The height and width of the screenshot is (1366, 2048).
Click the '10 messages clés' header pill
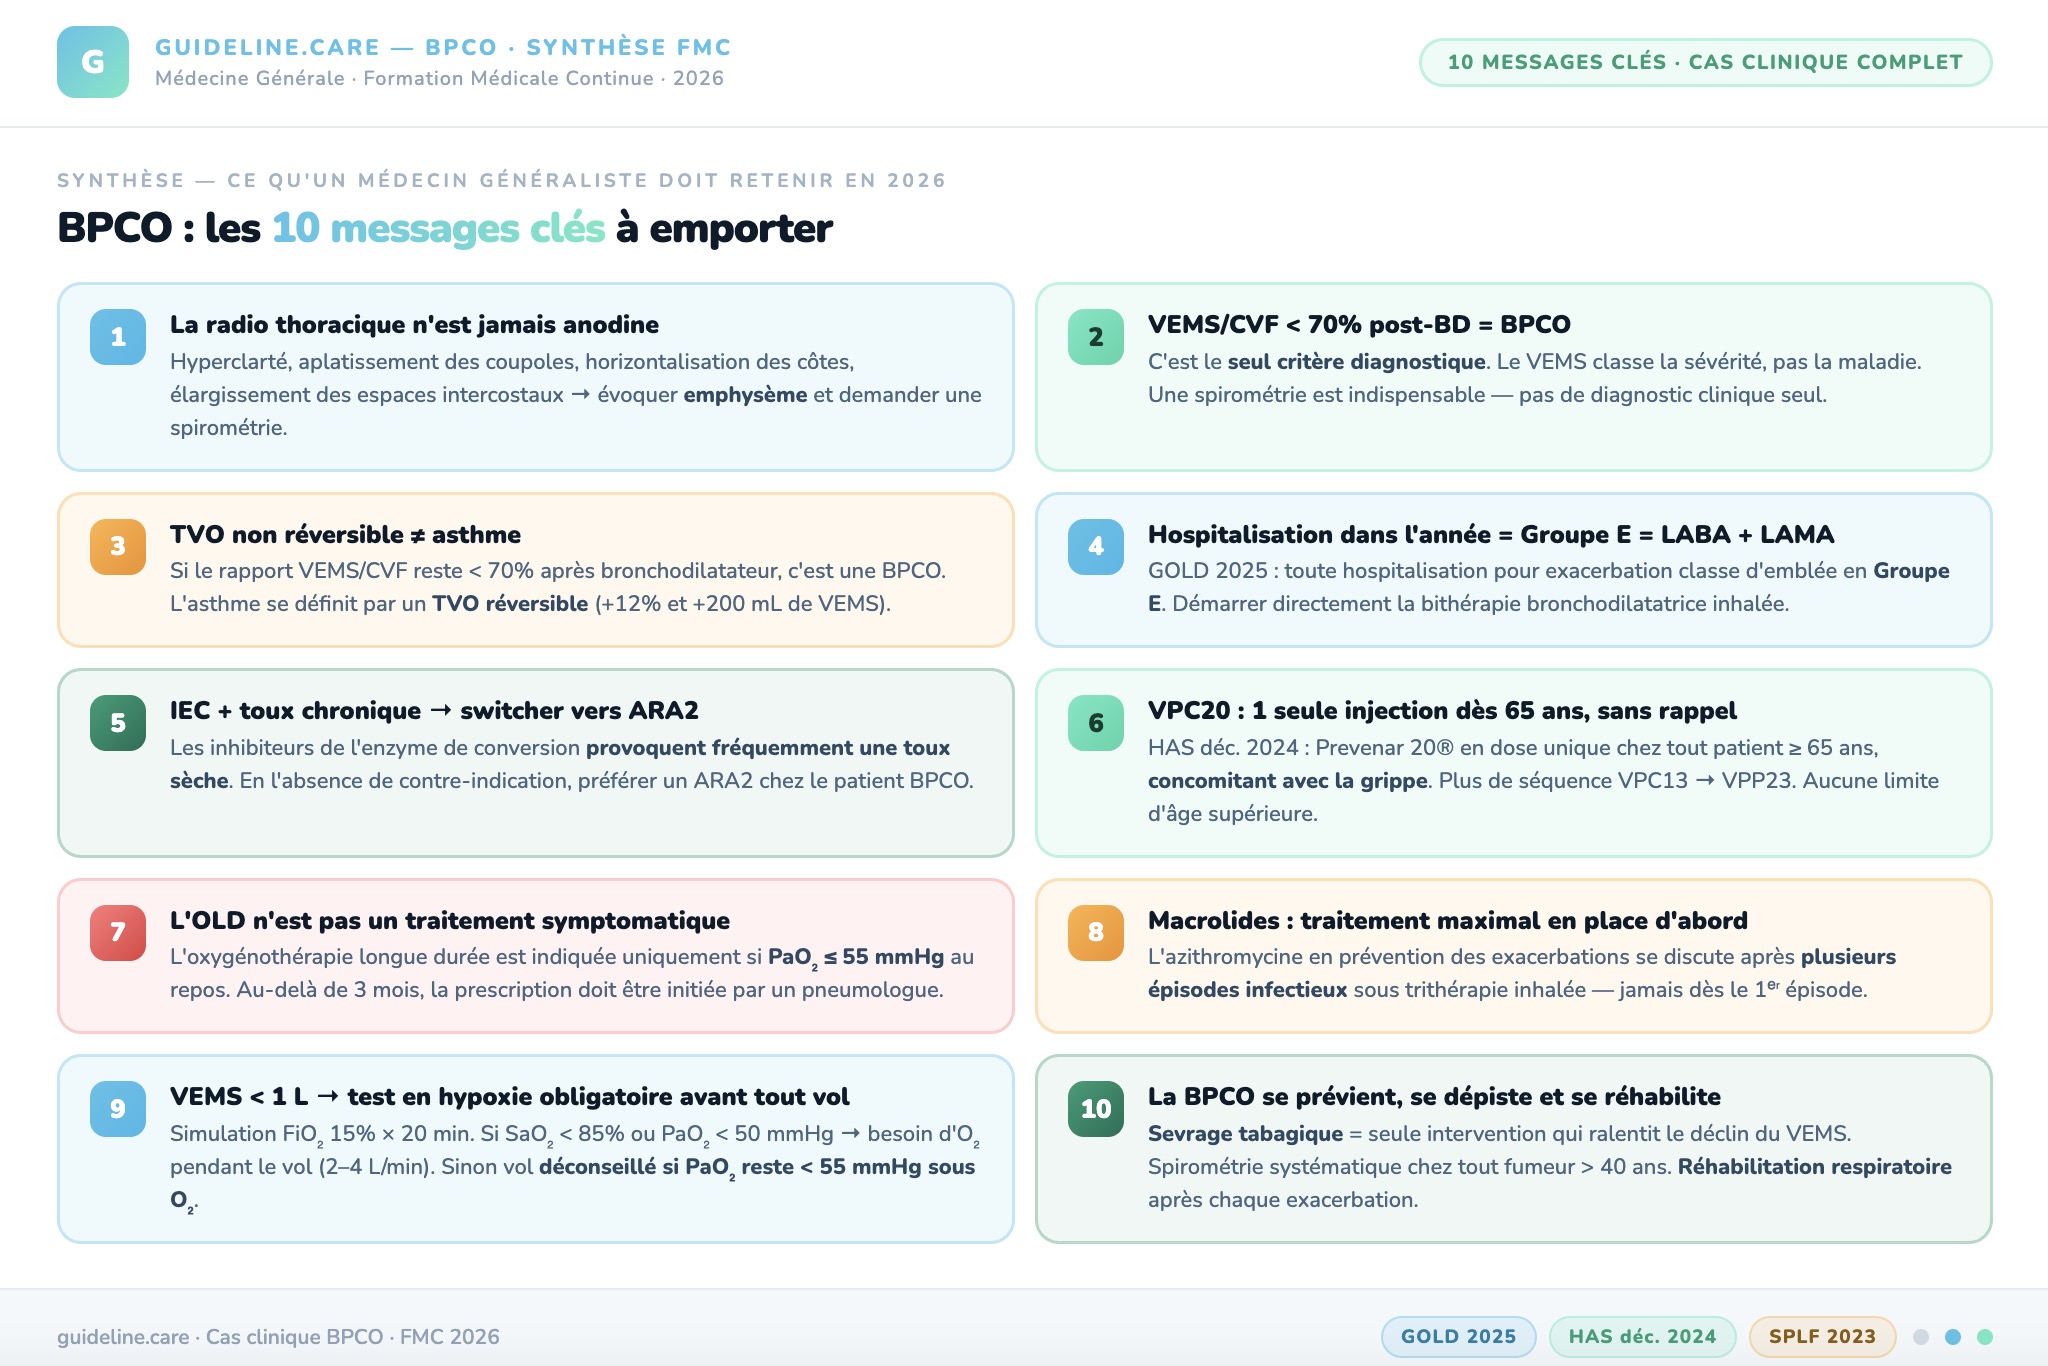coord(1705,62)
